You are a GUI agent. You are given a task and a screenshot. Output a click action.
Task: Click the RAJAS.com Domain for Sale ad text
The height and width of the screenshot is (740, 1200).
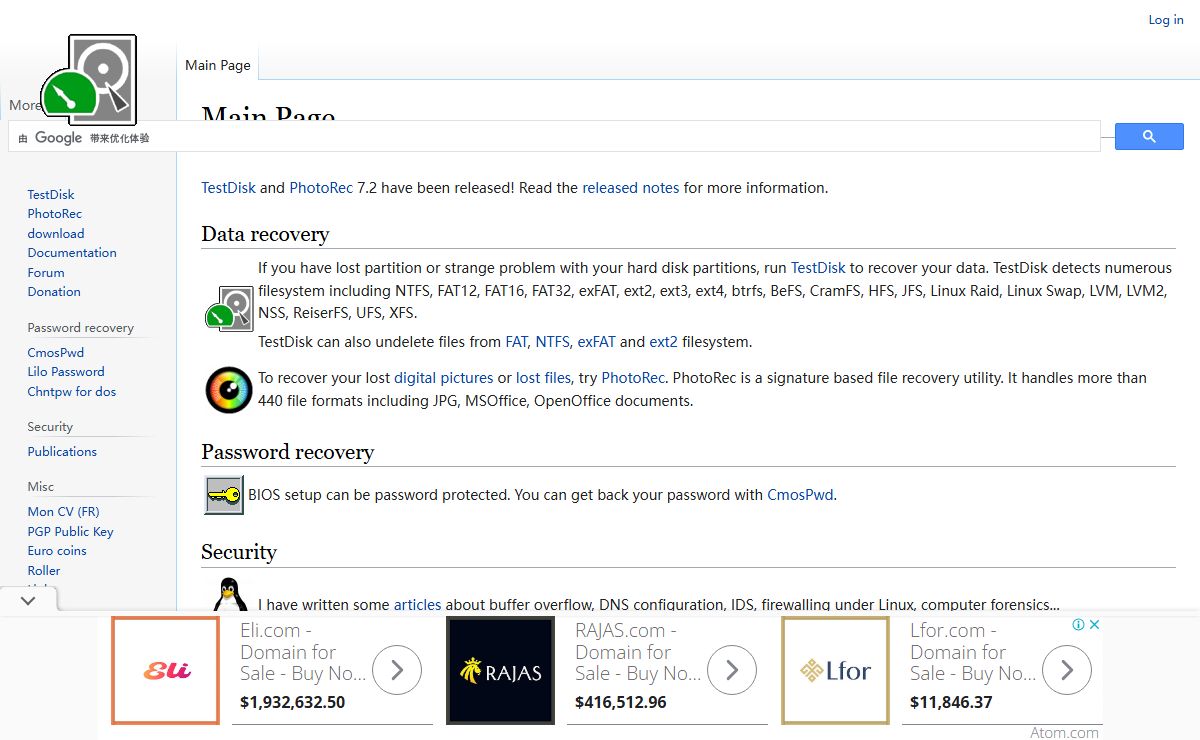click(638, 652)
